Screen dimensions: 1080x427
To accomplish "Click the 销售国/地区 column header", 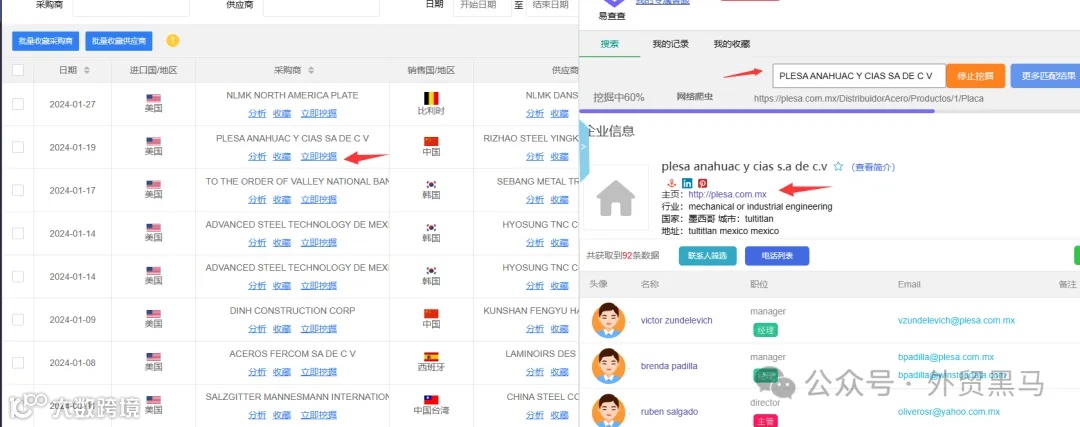I will [431, 70].
